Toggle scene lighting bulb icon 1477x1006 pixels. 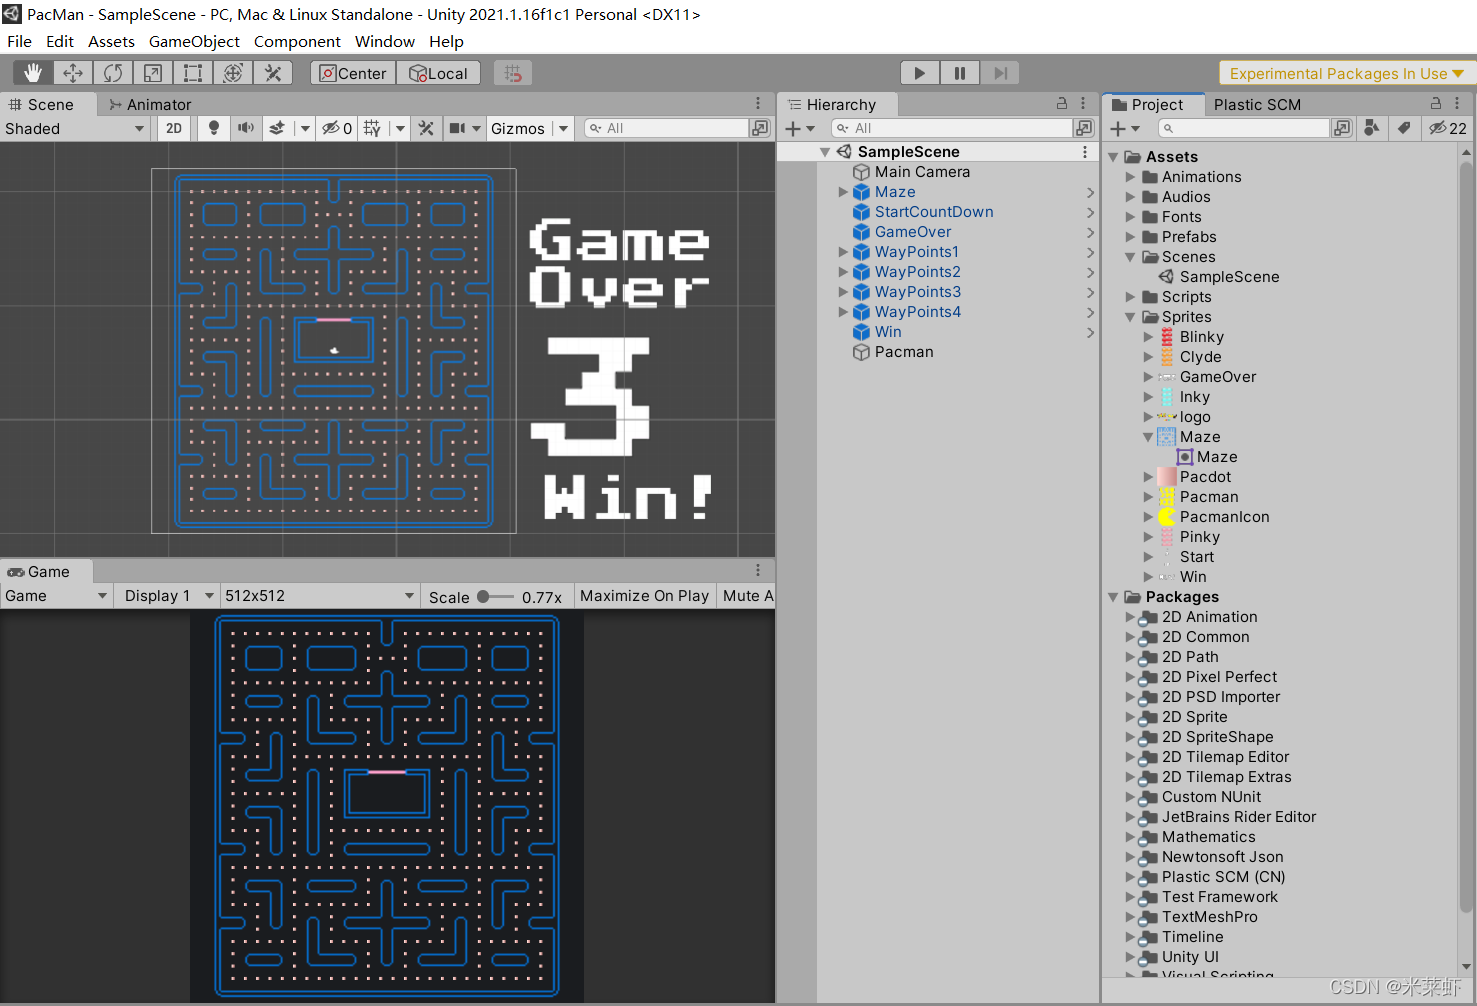pyautogui.click(x=213, y=128)
